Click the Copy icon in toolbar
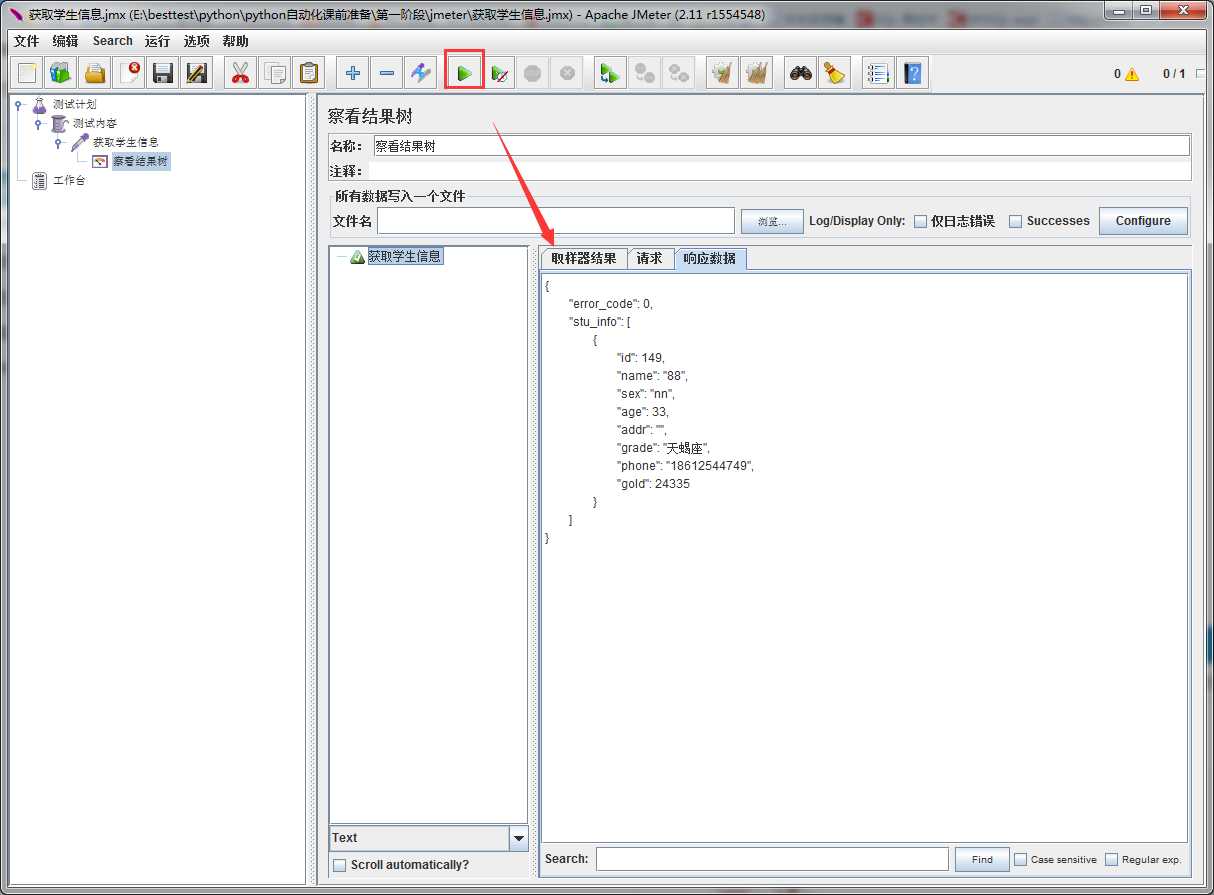This screenshot has width=1214, height=895. 275,73
